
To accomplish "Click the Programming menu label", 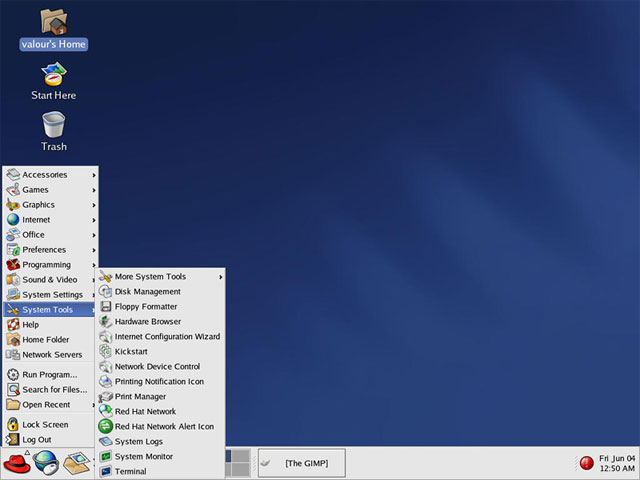I will coord(47,265).
